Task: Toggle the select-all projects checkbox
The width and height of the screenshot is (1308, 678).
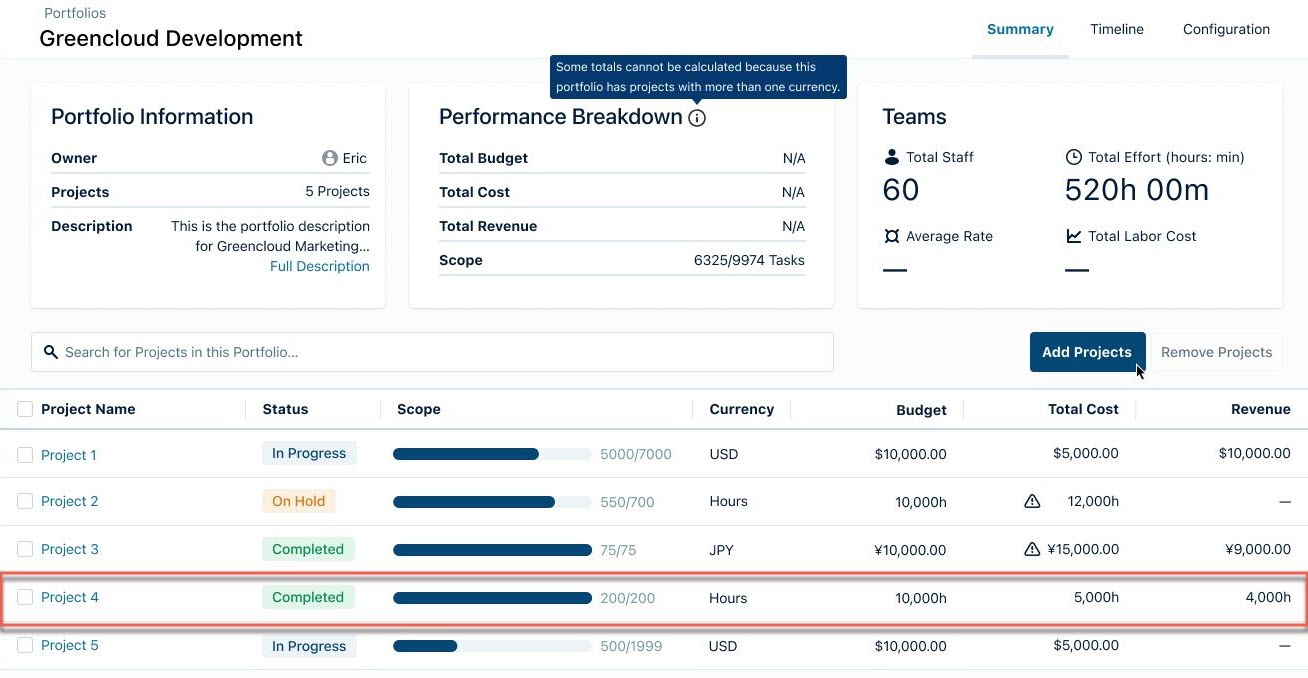Action: click(x=25, y=408)
